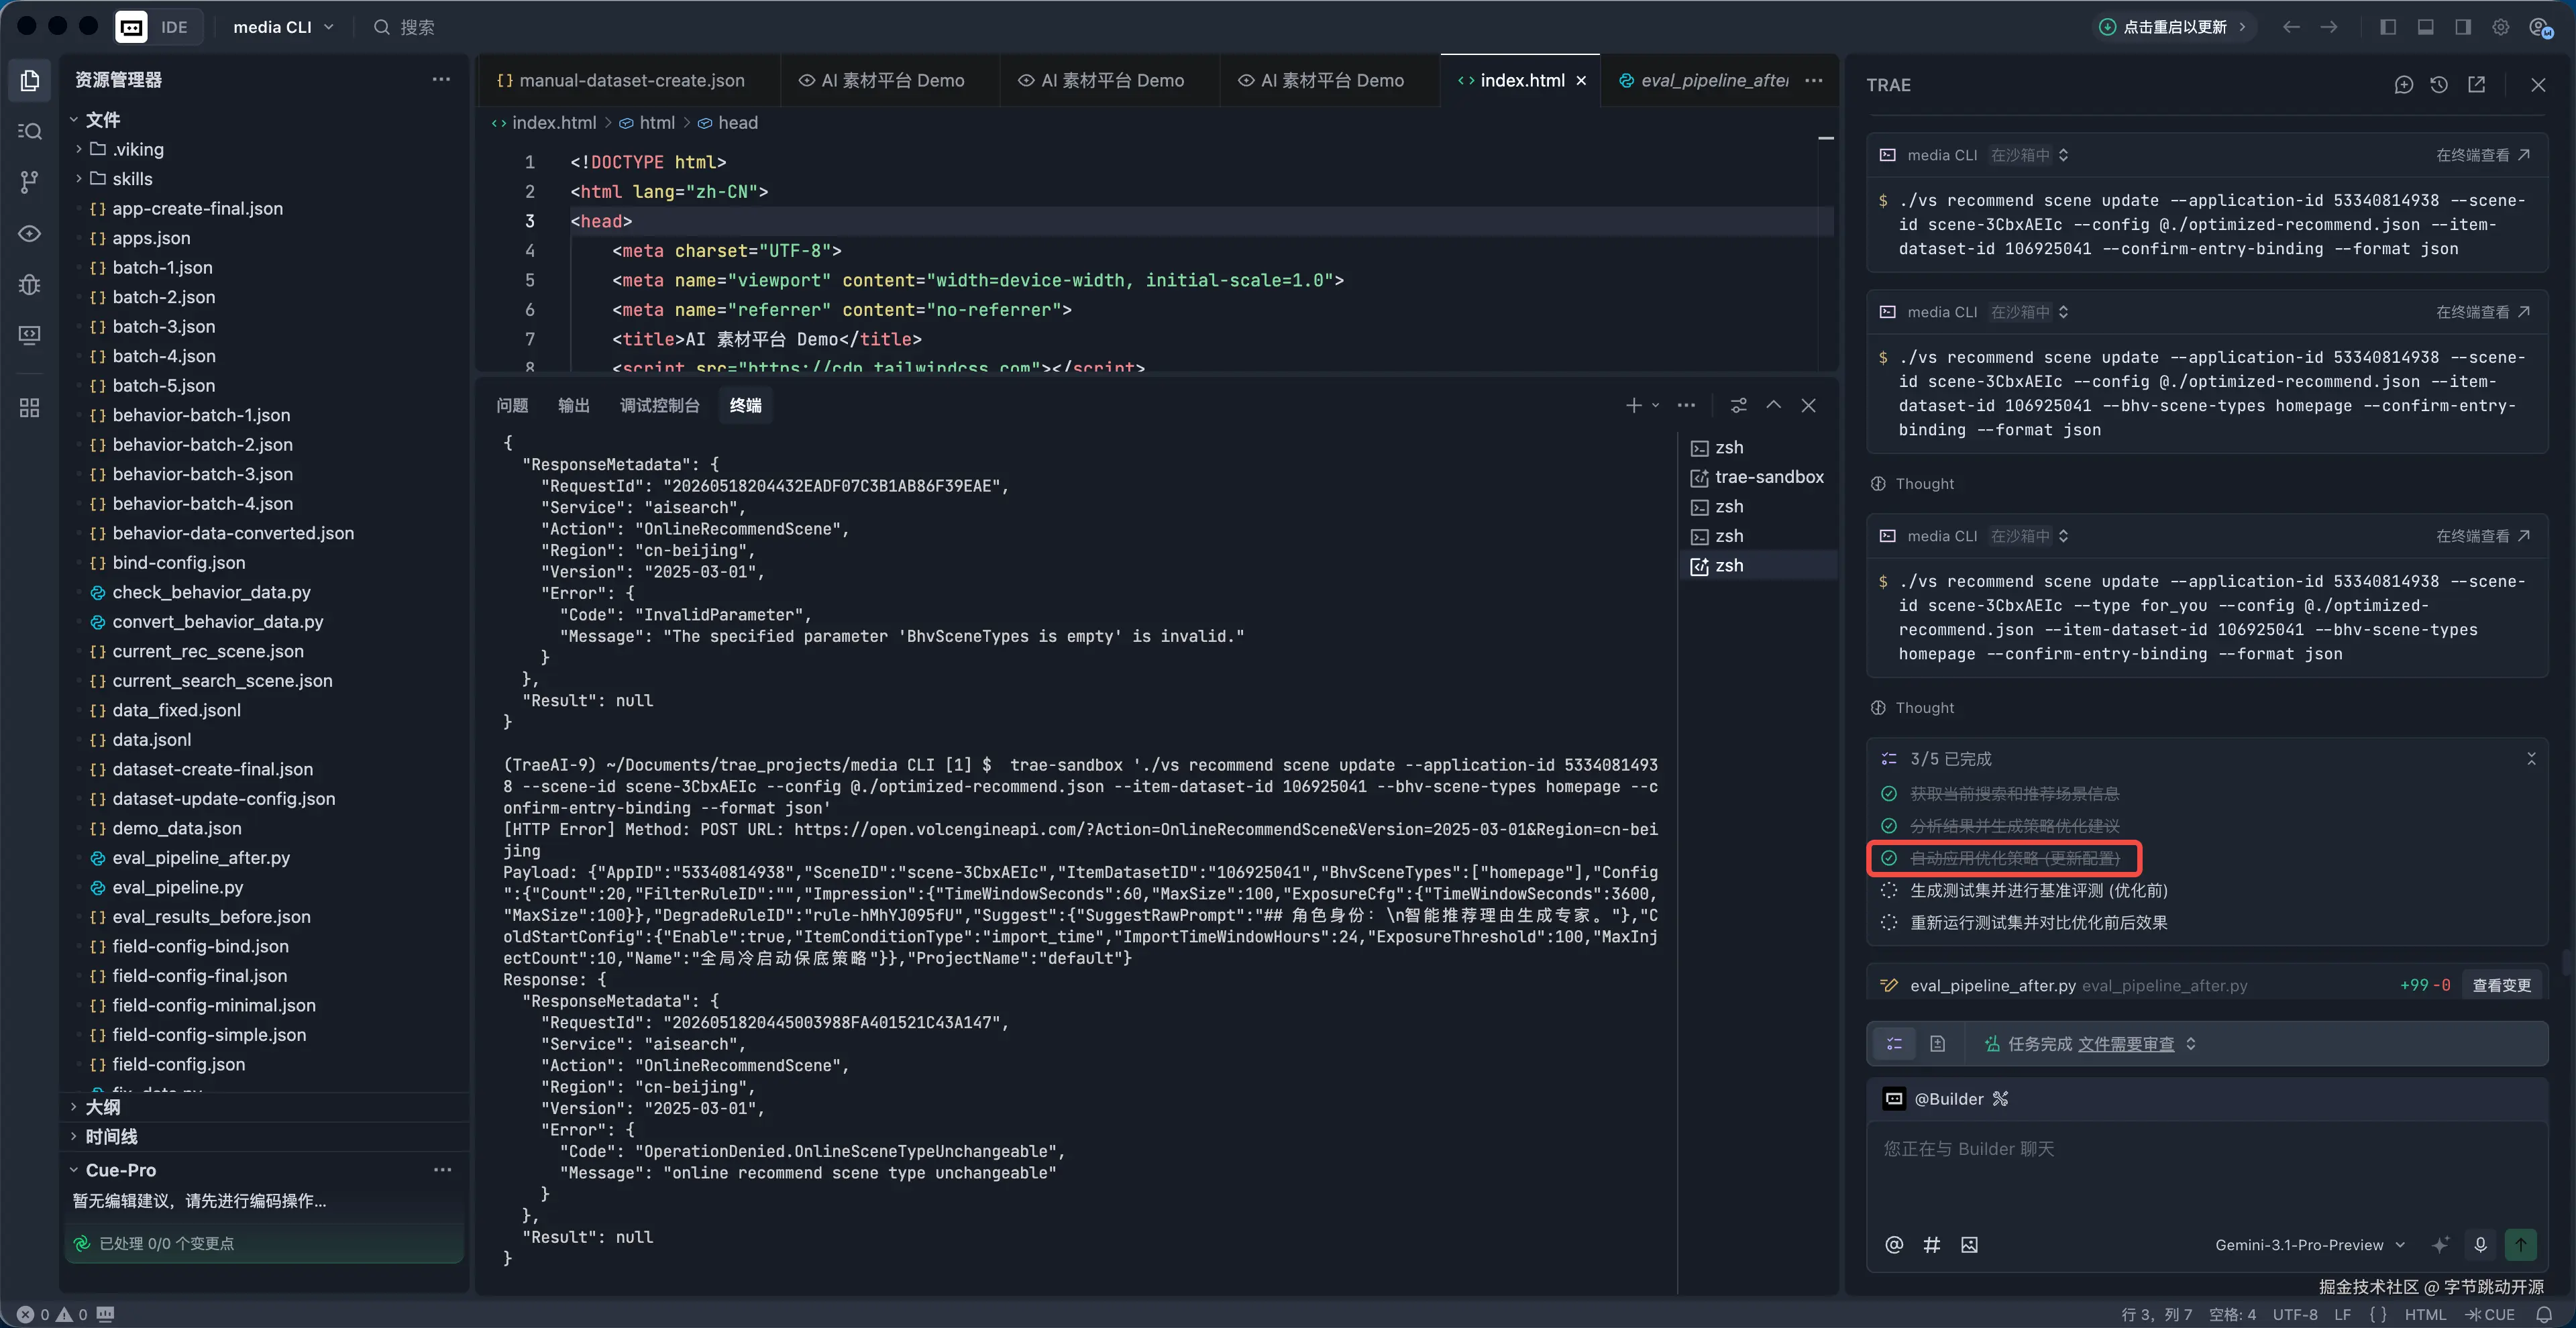Click the @ mention icon in chat input
Image resolution: width=2576 pixels, height=1328 pixels.
pyautogui.click(x=1894, y=1245)
